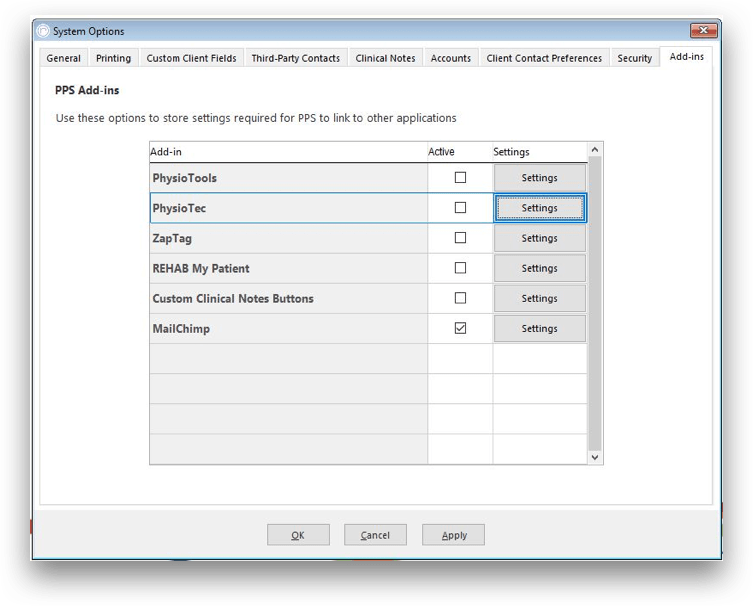Click the Cancel button
The height and width of the screenshot is (606, 753).
click(x=375, y=535)
